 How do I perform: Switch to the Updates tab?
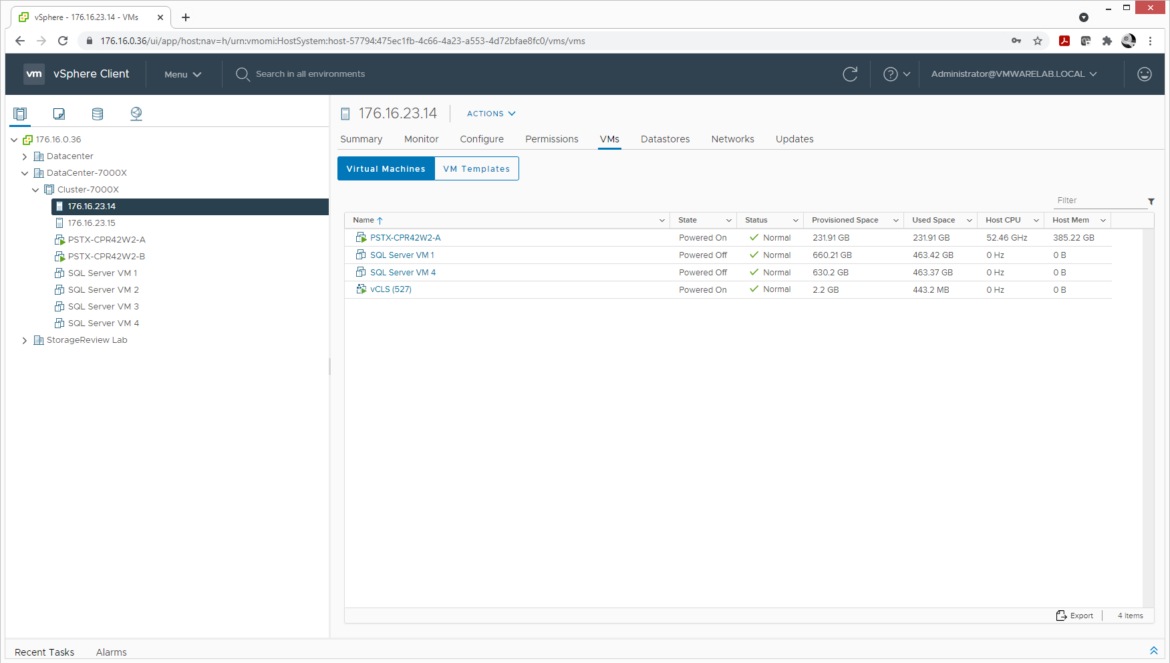[794, 139]
